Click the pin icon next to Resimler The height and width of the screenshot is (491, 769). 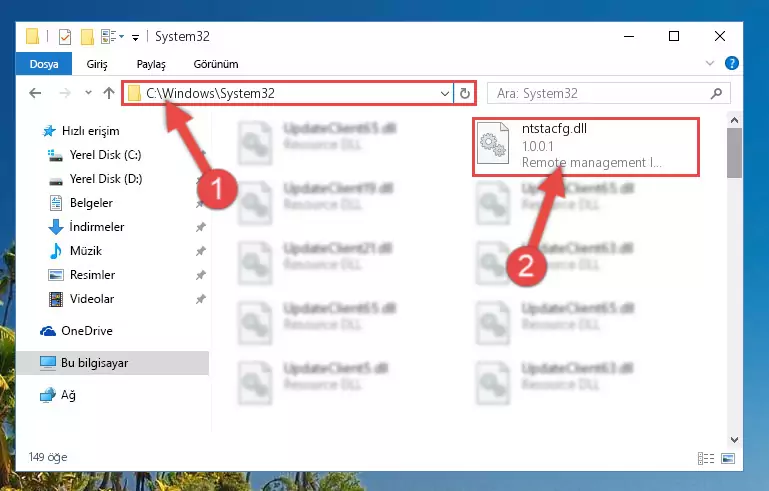click(x=201, y=275)
